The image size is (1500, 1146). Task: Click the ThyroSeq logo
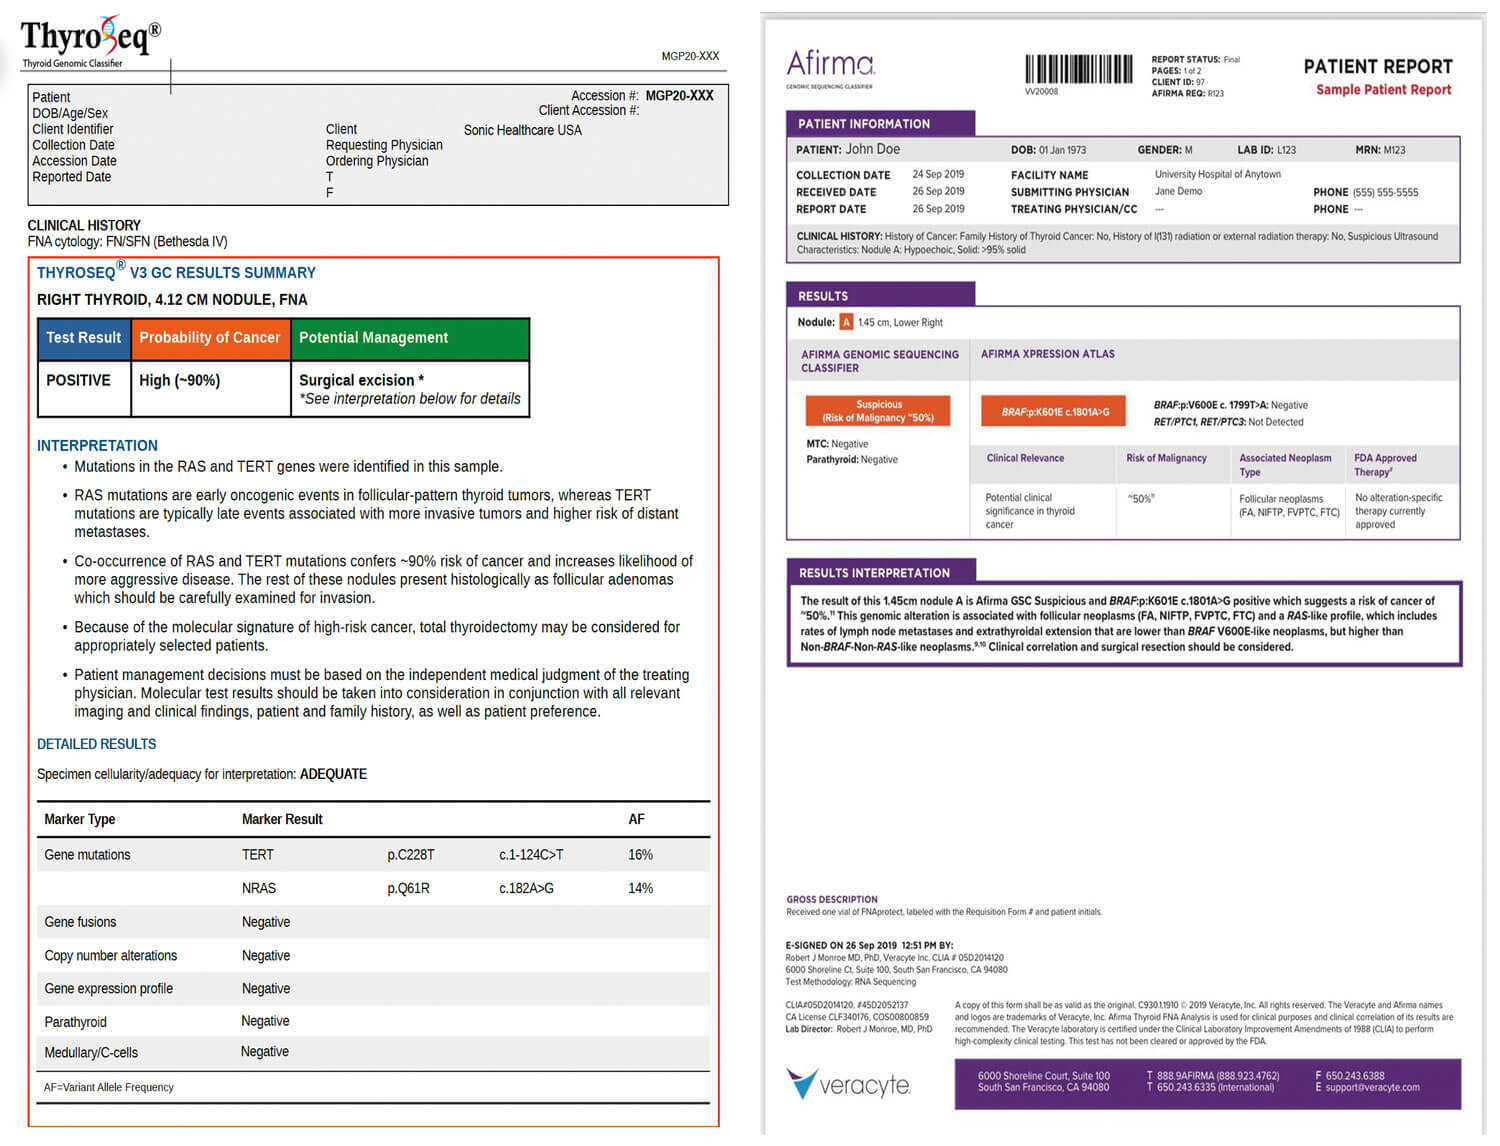tap(90, 41)
